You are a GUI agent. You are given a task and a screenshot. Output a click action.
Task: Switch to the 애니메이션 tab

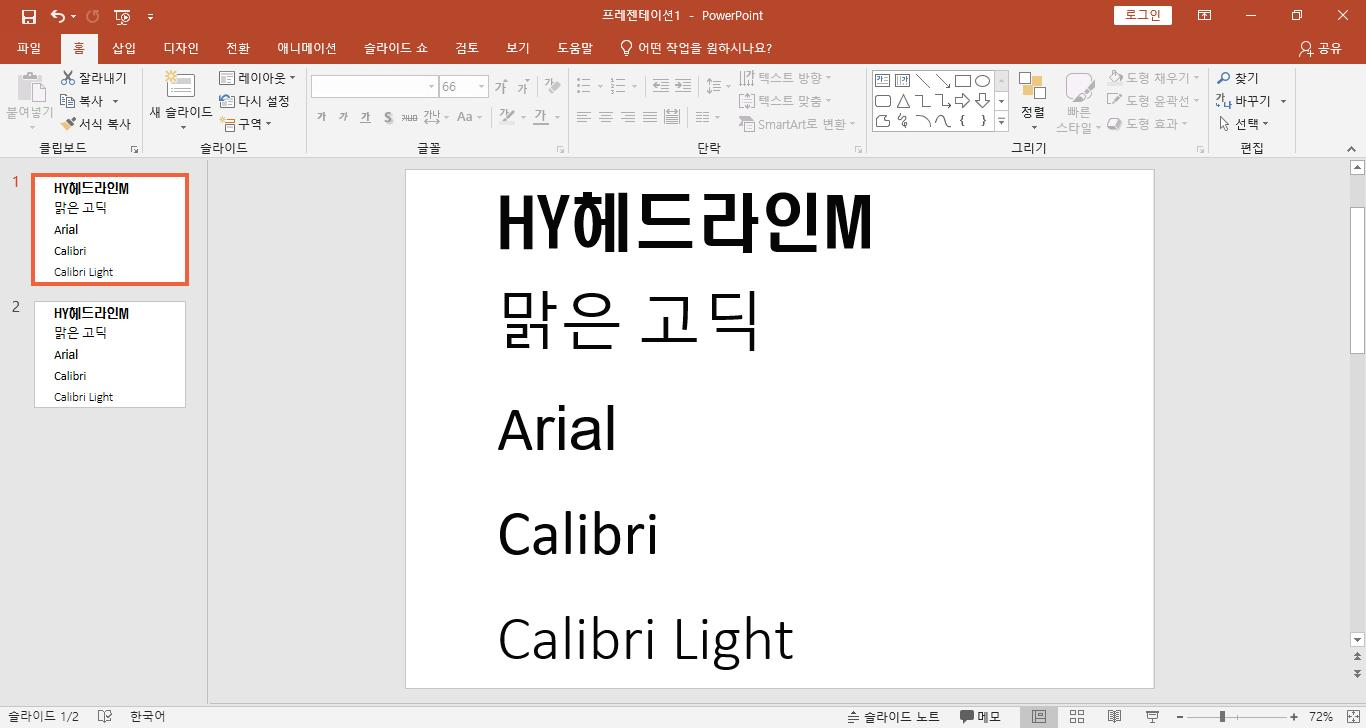[x=307, y=48]
